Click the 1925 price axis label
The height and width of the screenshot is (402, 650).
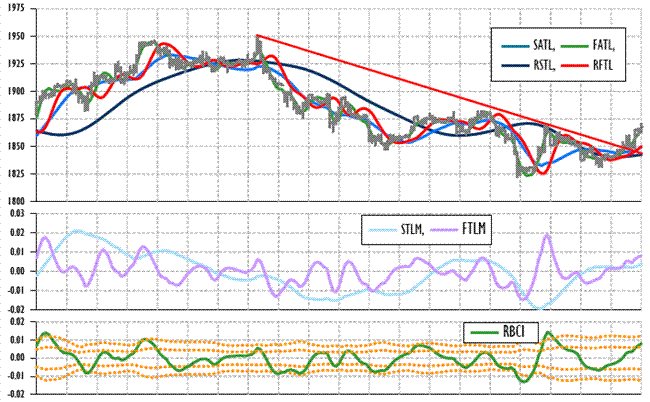point(16,64)
